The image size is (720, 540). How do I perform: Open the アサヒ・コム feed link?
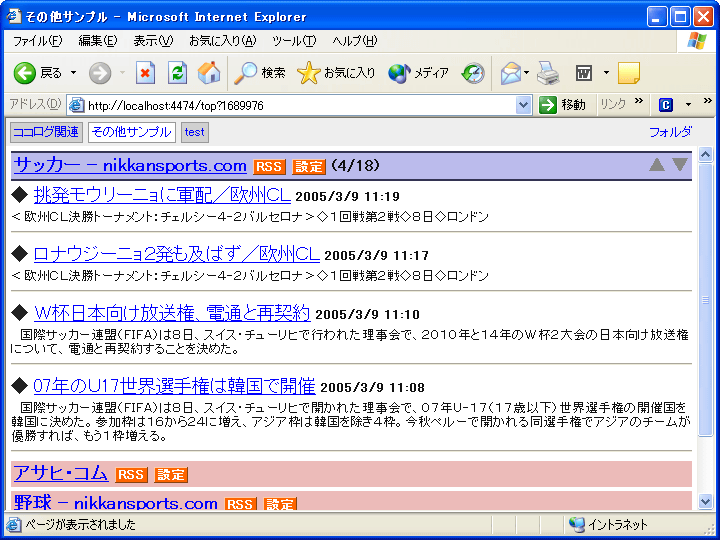tap(61, 473)
